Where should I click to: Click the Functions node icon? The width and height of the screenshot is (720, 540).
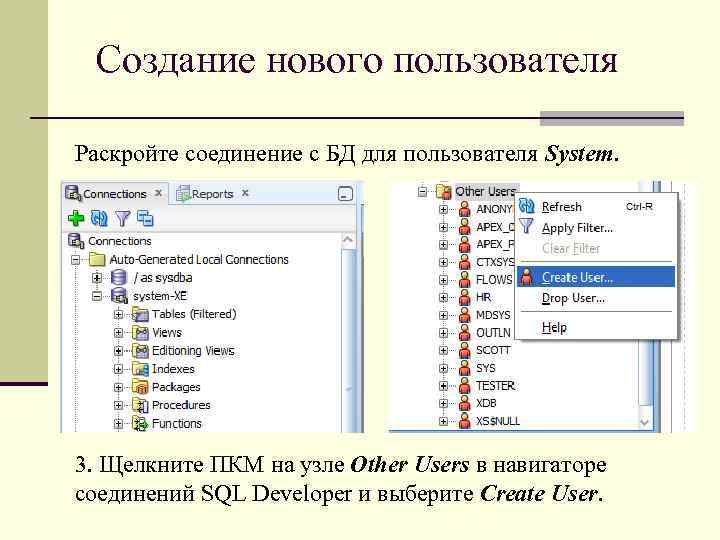[140, 423]
